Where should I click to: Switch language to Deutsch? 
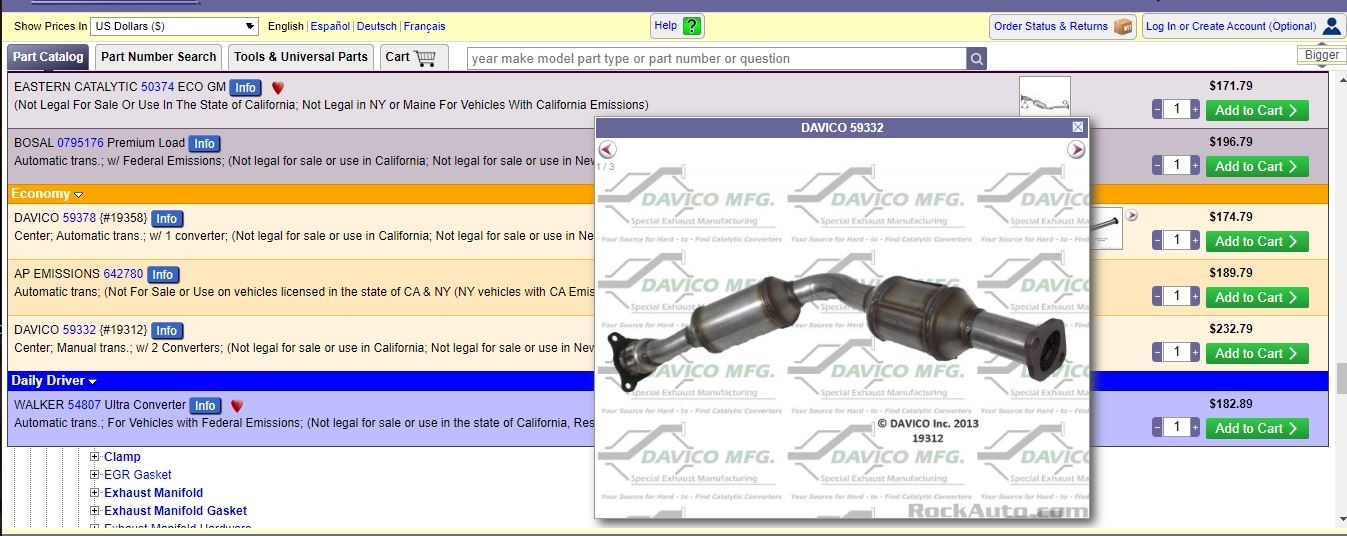click(x=377, y=26)
